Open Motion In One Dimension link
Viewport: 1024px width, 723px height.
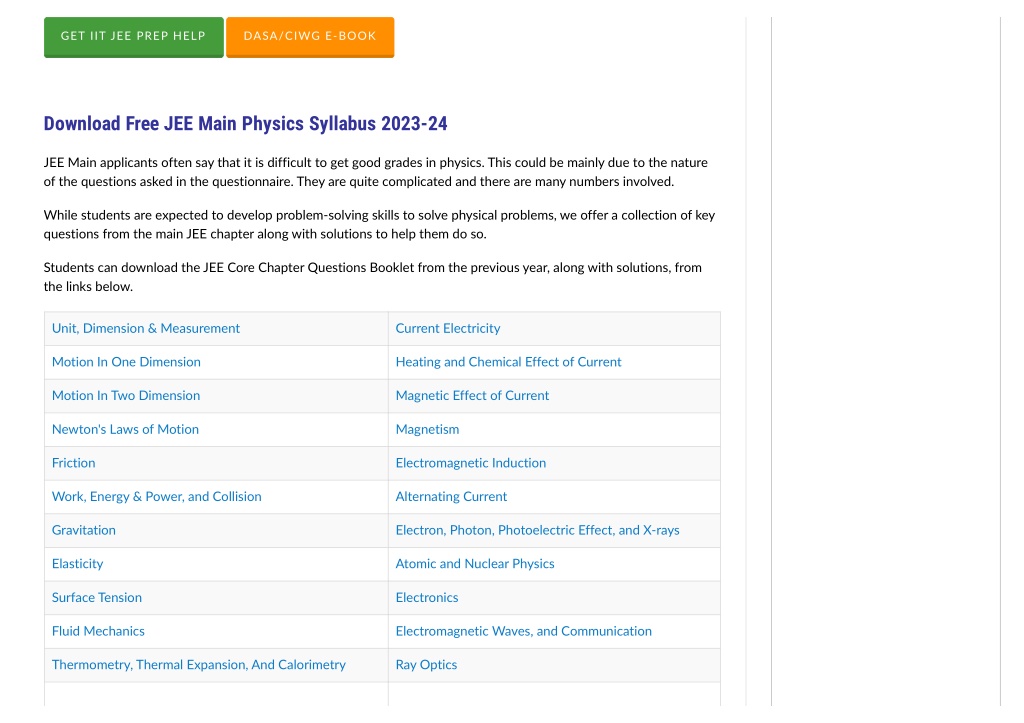(126, 362)
